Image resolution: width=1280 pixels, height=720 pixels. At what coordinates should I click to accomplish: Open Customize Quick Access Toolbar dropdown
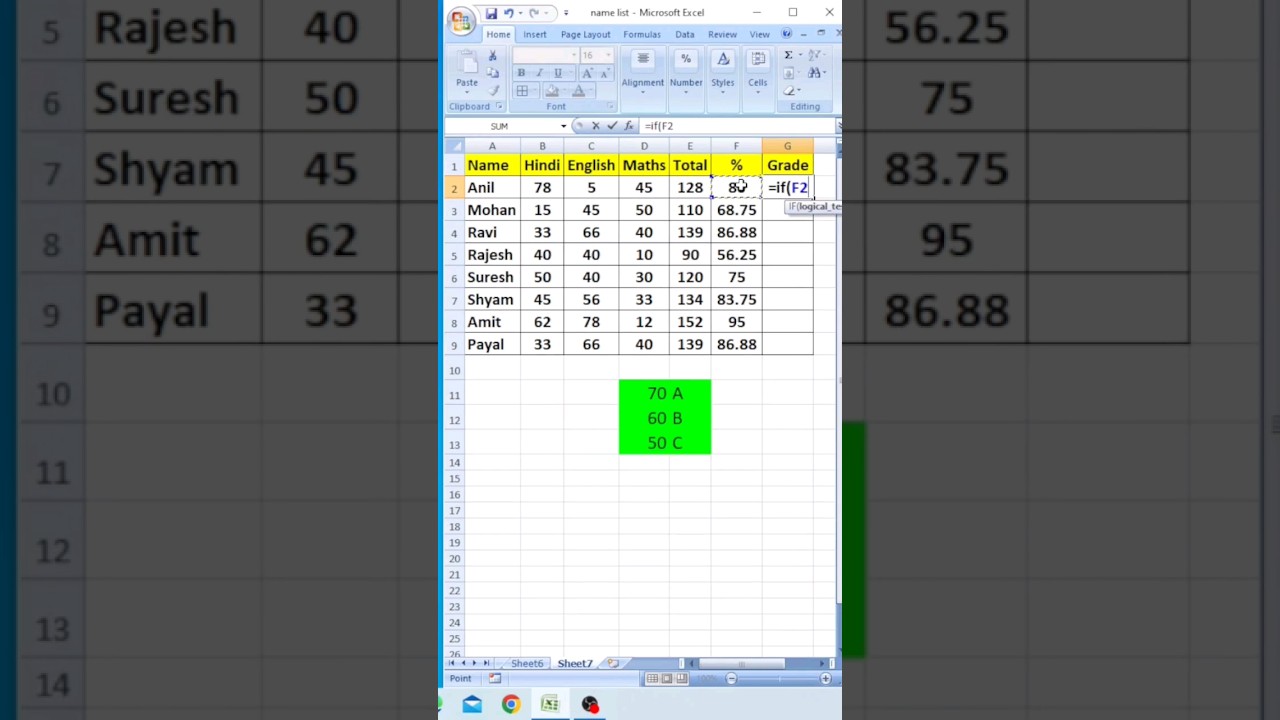(x=566, y=13)
